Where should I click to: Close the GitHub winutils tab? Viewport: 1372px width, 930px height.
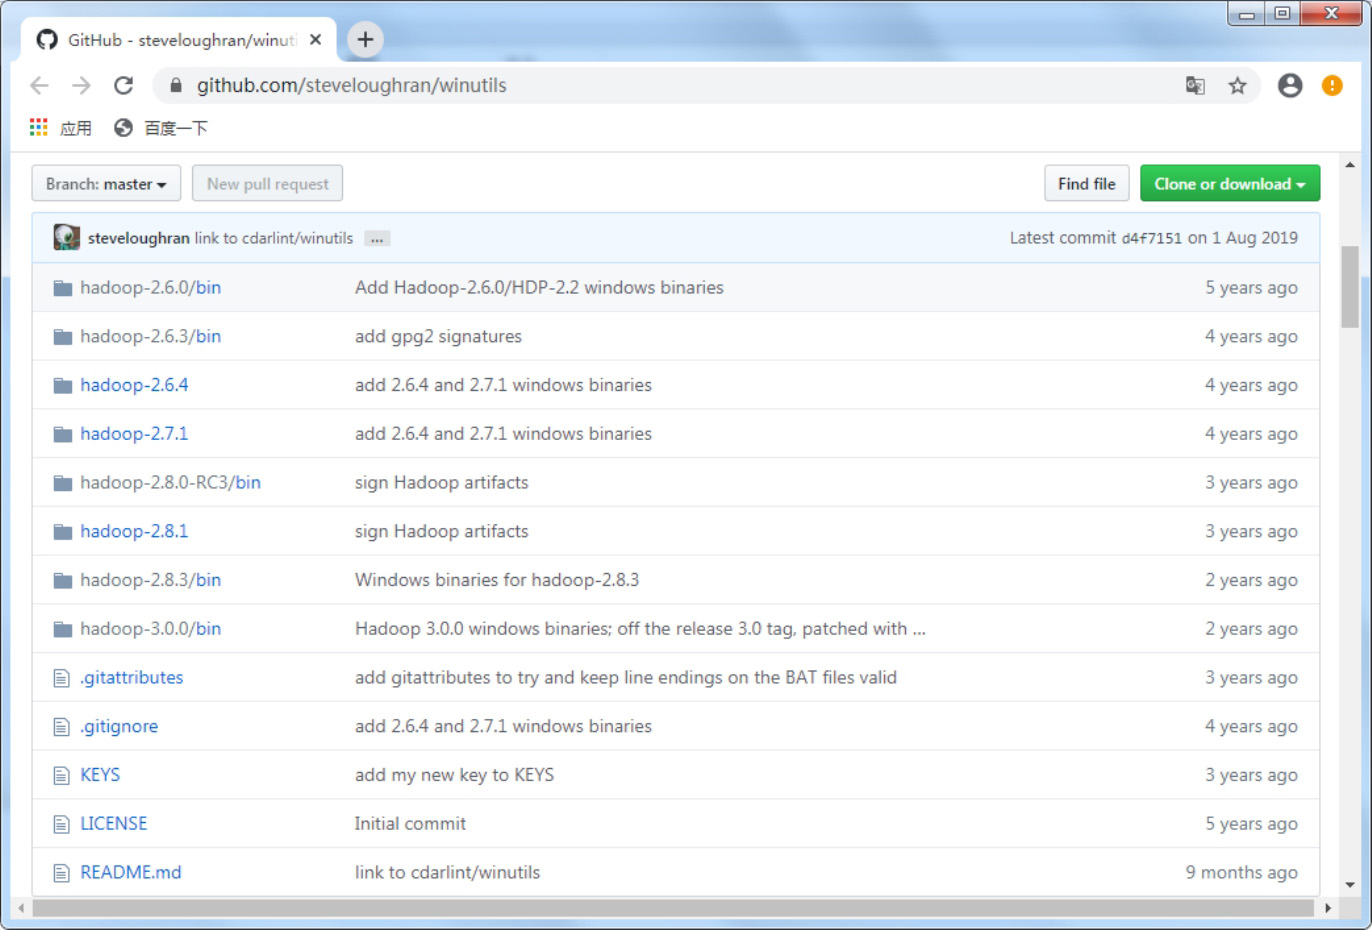coord(315,40)
